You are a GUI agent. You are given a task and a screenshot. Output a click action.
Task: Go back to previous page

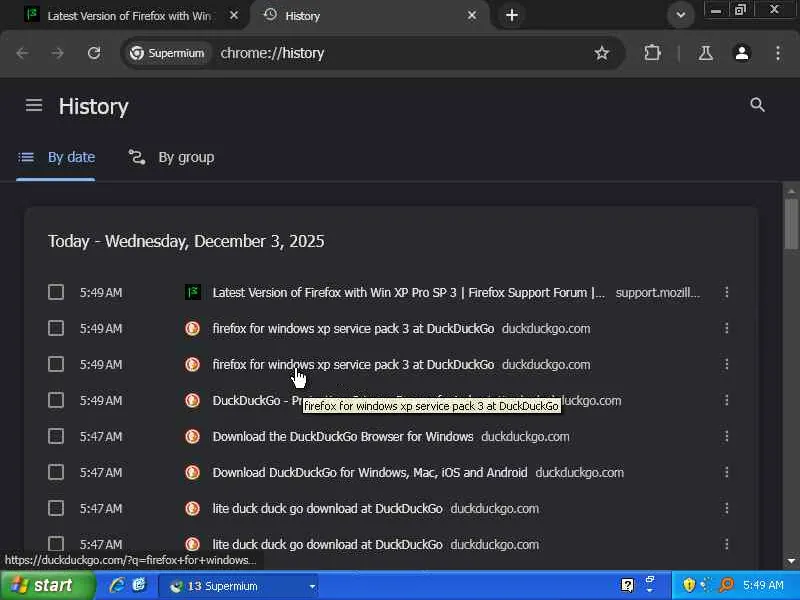pyautogui.click(x=22, y=53)
